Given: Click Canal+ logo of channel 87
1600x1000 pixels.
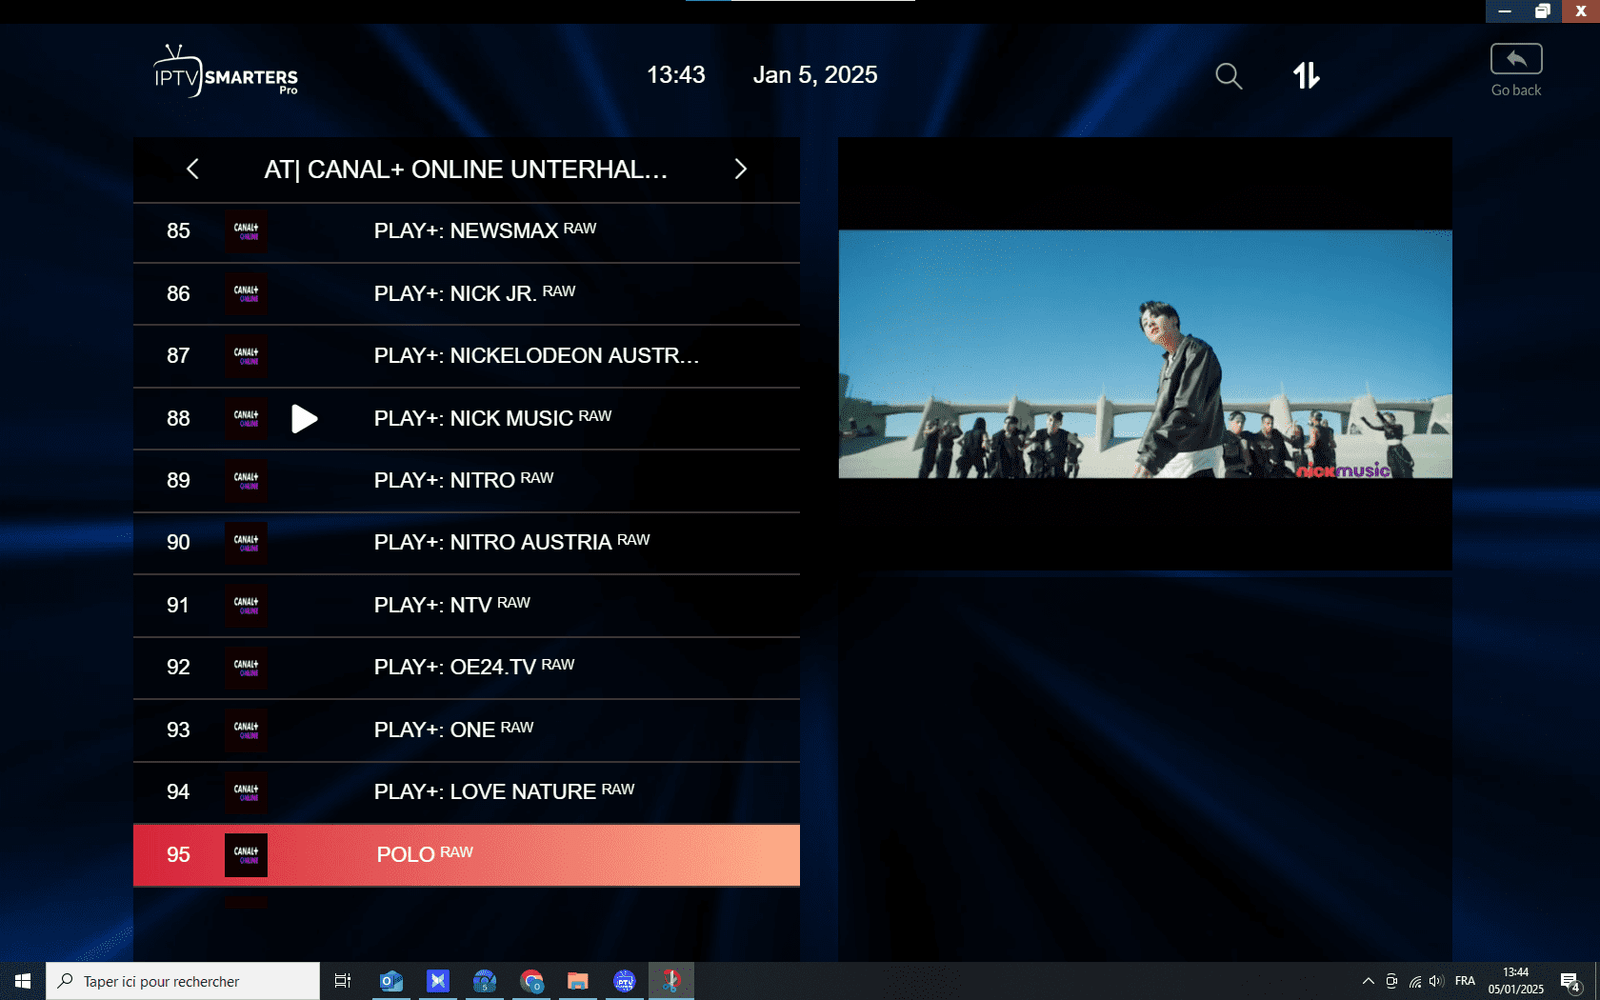Looking at the screenshot, I should [x=246, y=356].
